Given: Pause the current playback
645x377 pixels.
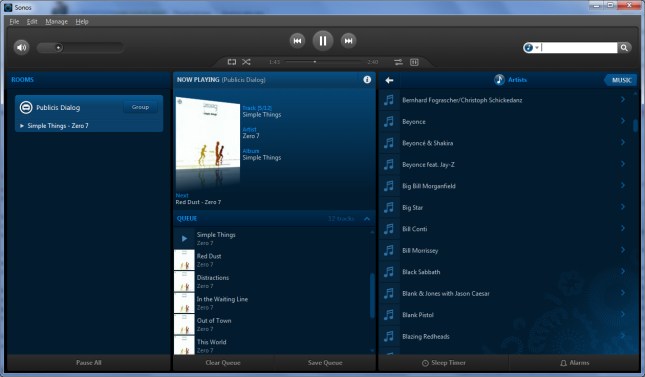Looking at the screenshot, I should click(323, 40).
